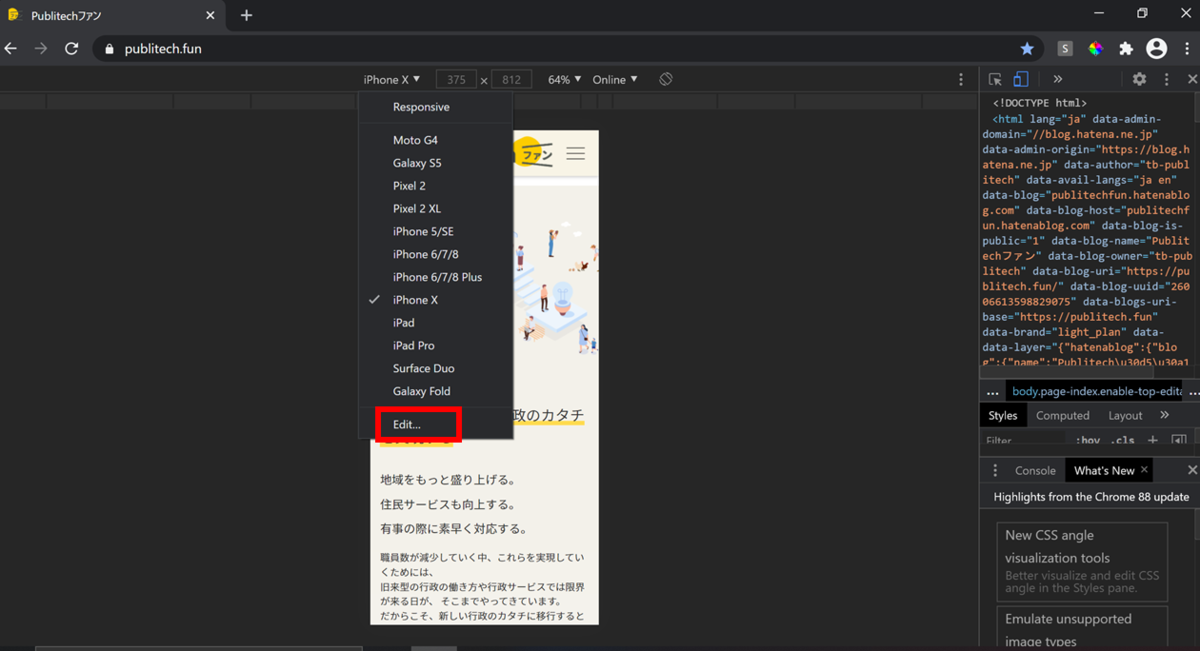Open the Extensions puzzle icon
The image size is (1200, 651).
(x=1126, y=48)
